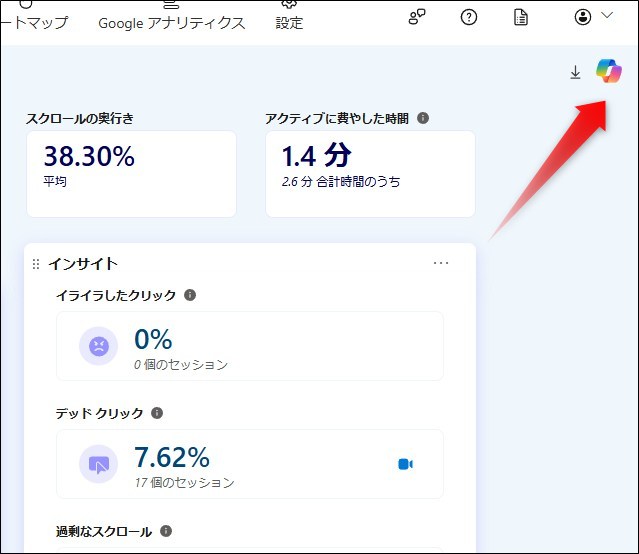Click the 17 個のセッション label
This screenshot has width=639, height=554.
(x=185, y=483)
